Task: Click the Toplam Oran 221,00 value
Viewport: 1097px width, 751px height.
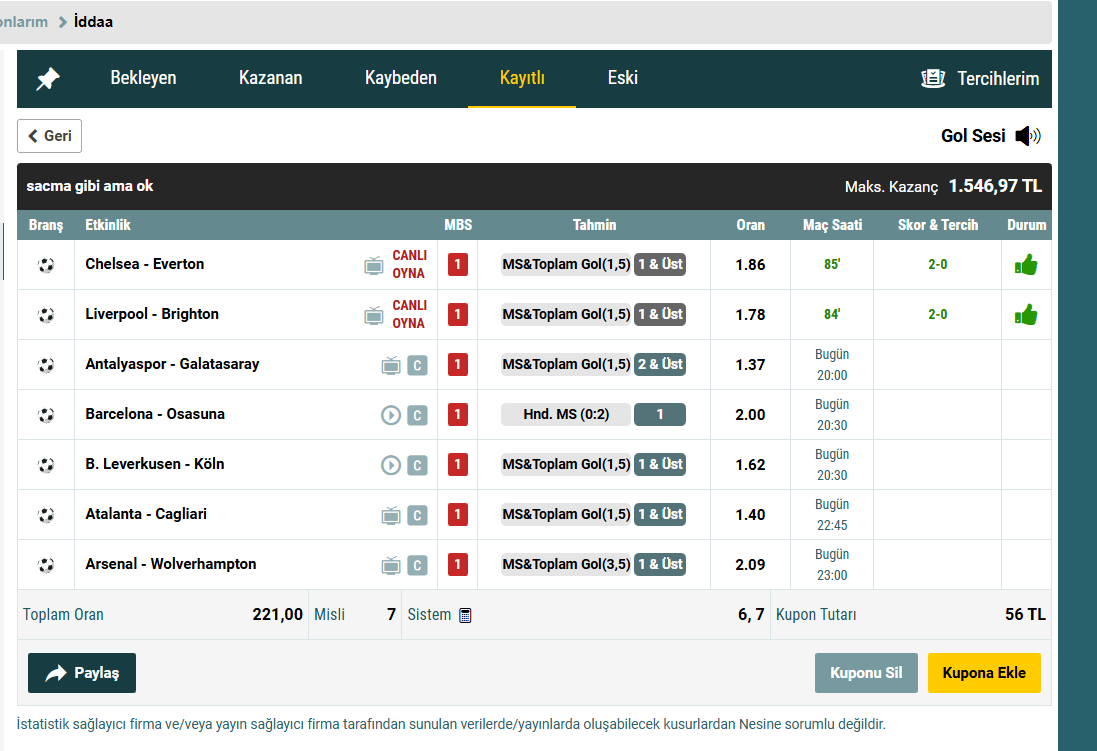Action: point(278,615)
